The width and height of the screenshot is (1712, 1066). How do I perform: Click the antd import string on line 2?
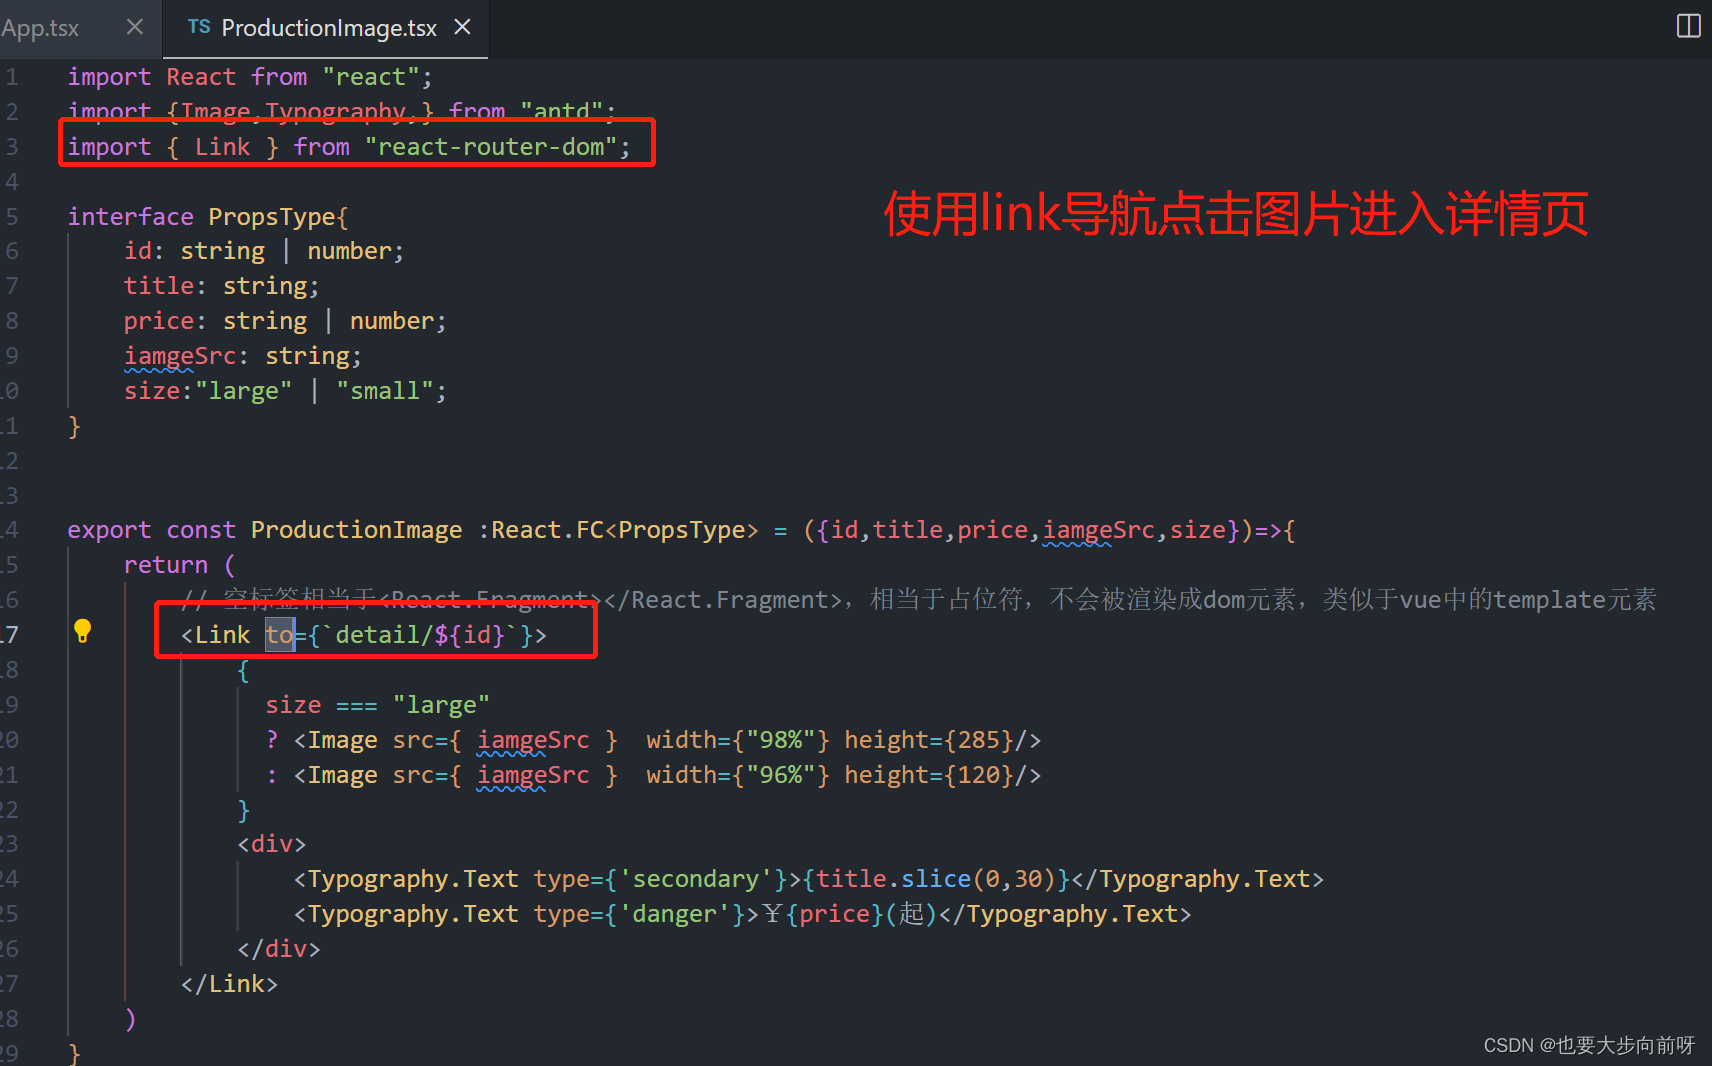coord(560,111)
